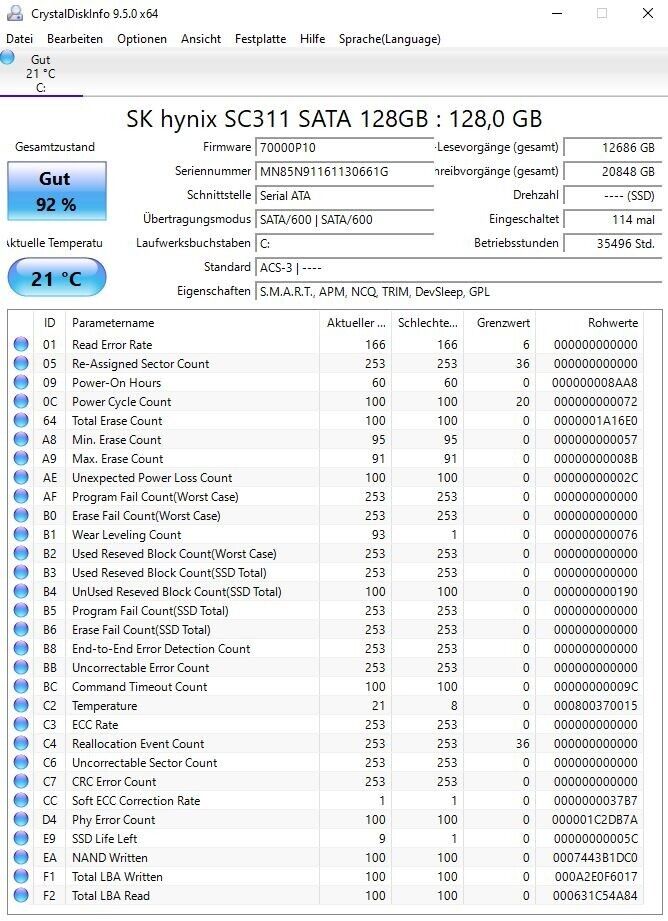Click the Grenzwert column header
668x921 pixels.
(499, 322)
